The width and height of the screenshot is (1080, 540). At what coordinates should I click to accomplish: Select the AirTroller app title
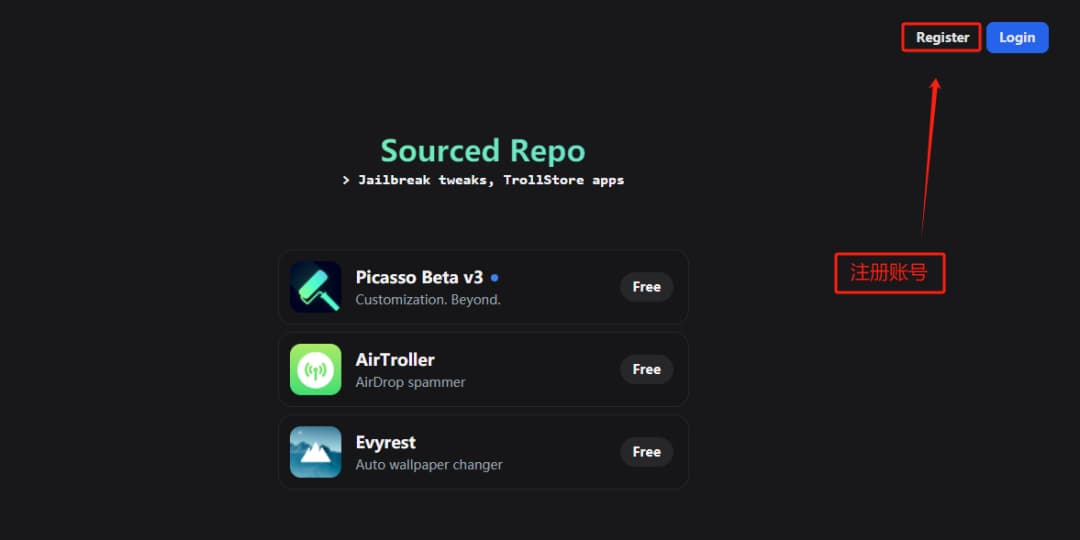(x=395, y=360)
